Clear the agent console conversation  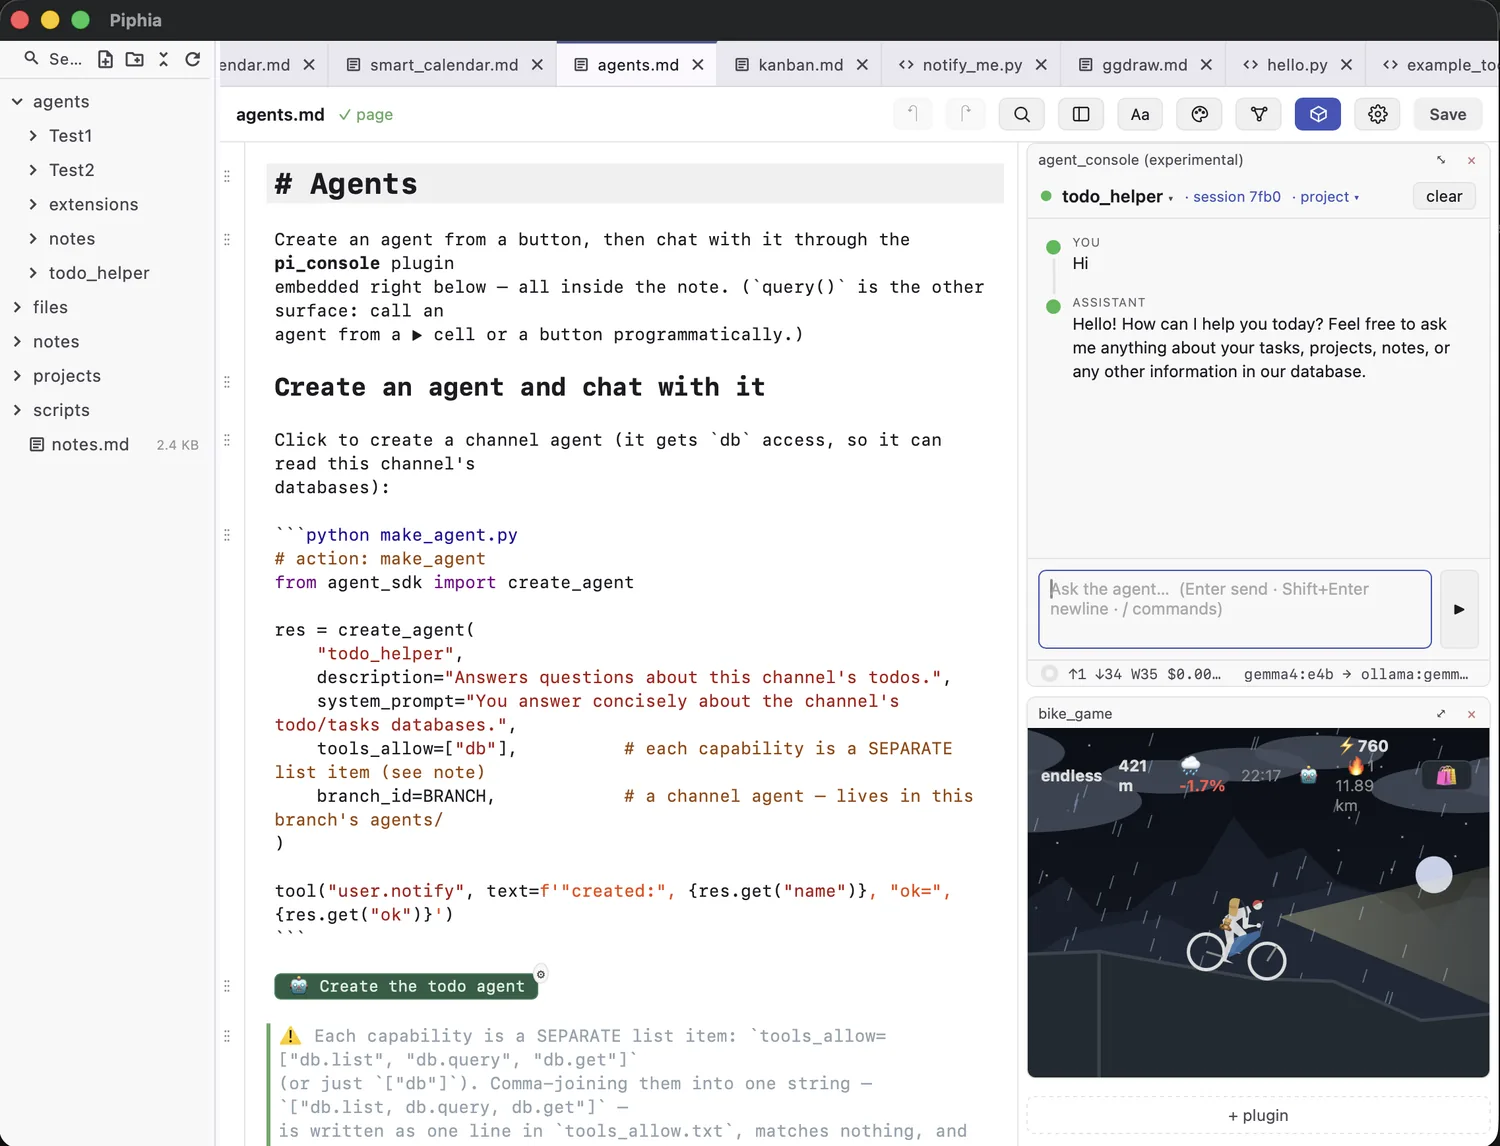(x=1443, y=196)
